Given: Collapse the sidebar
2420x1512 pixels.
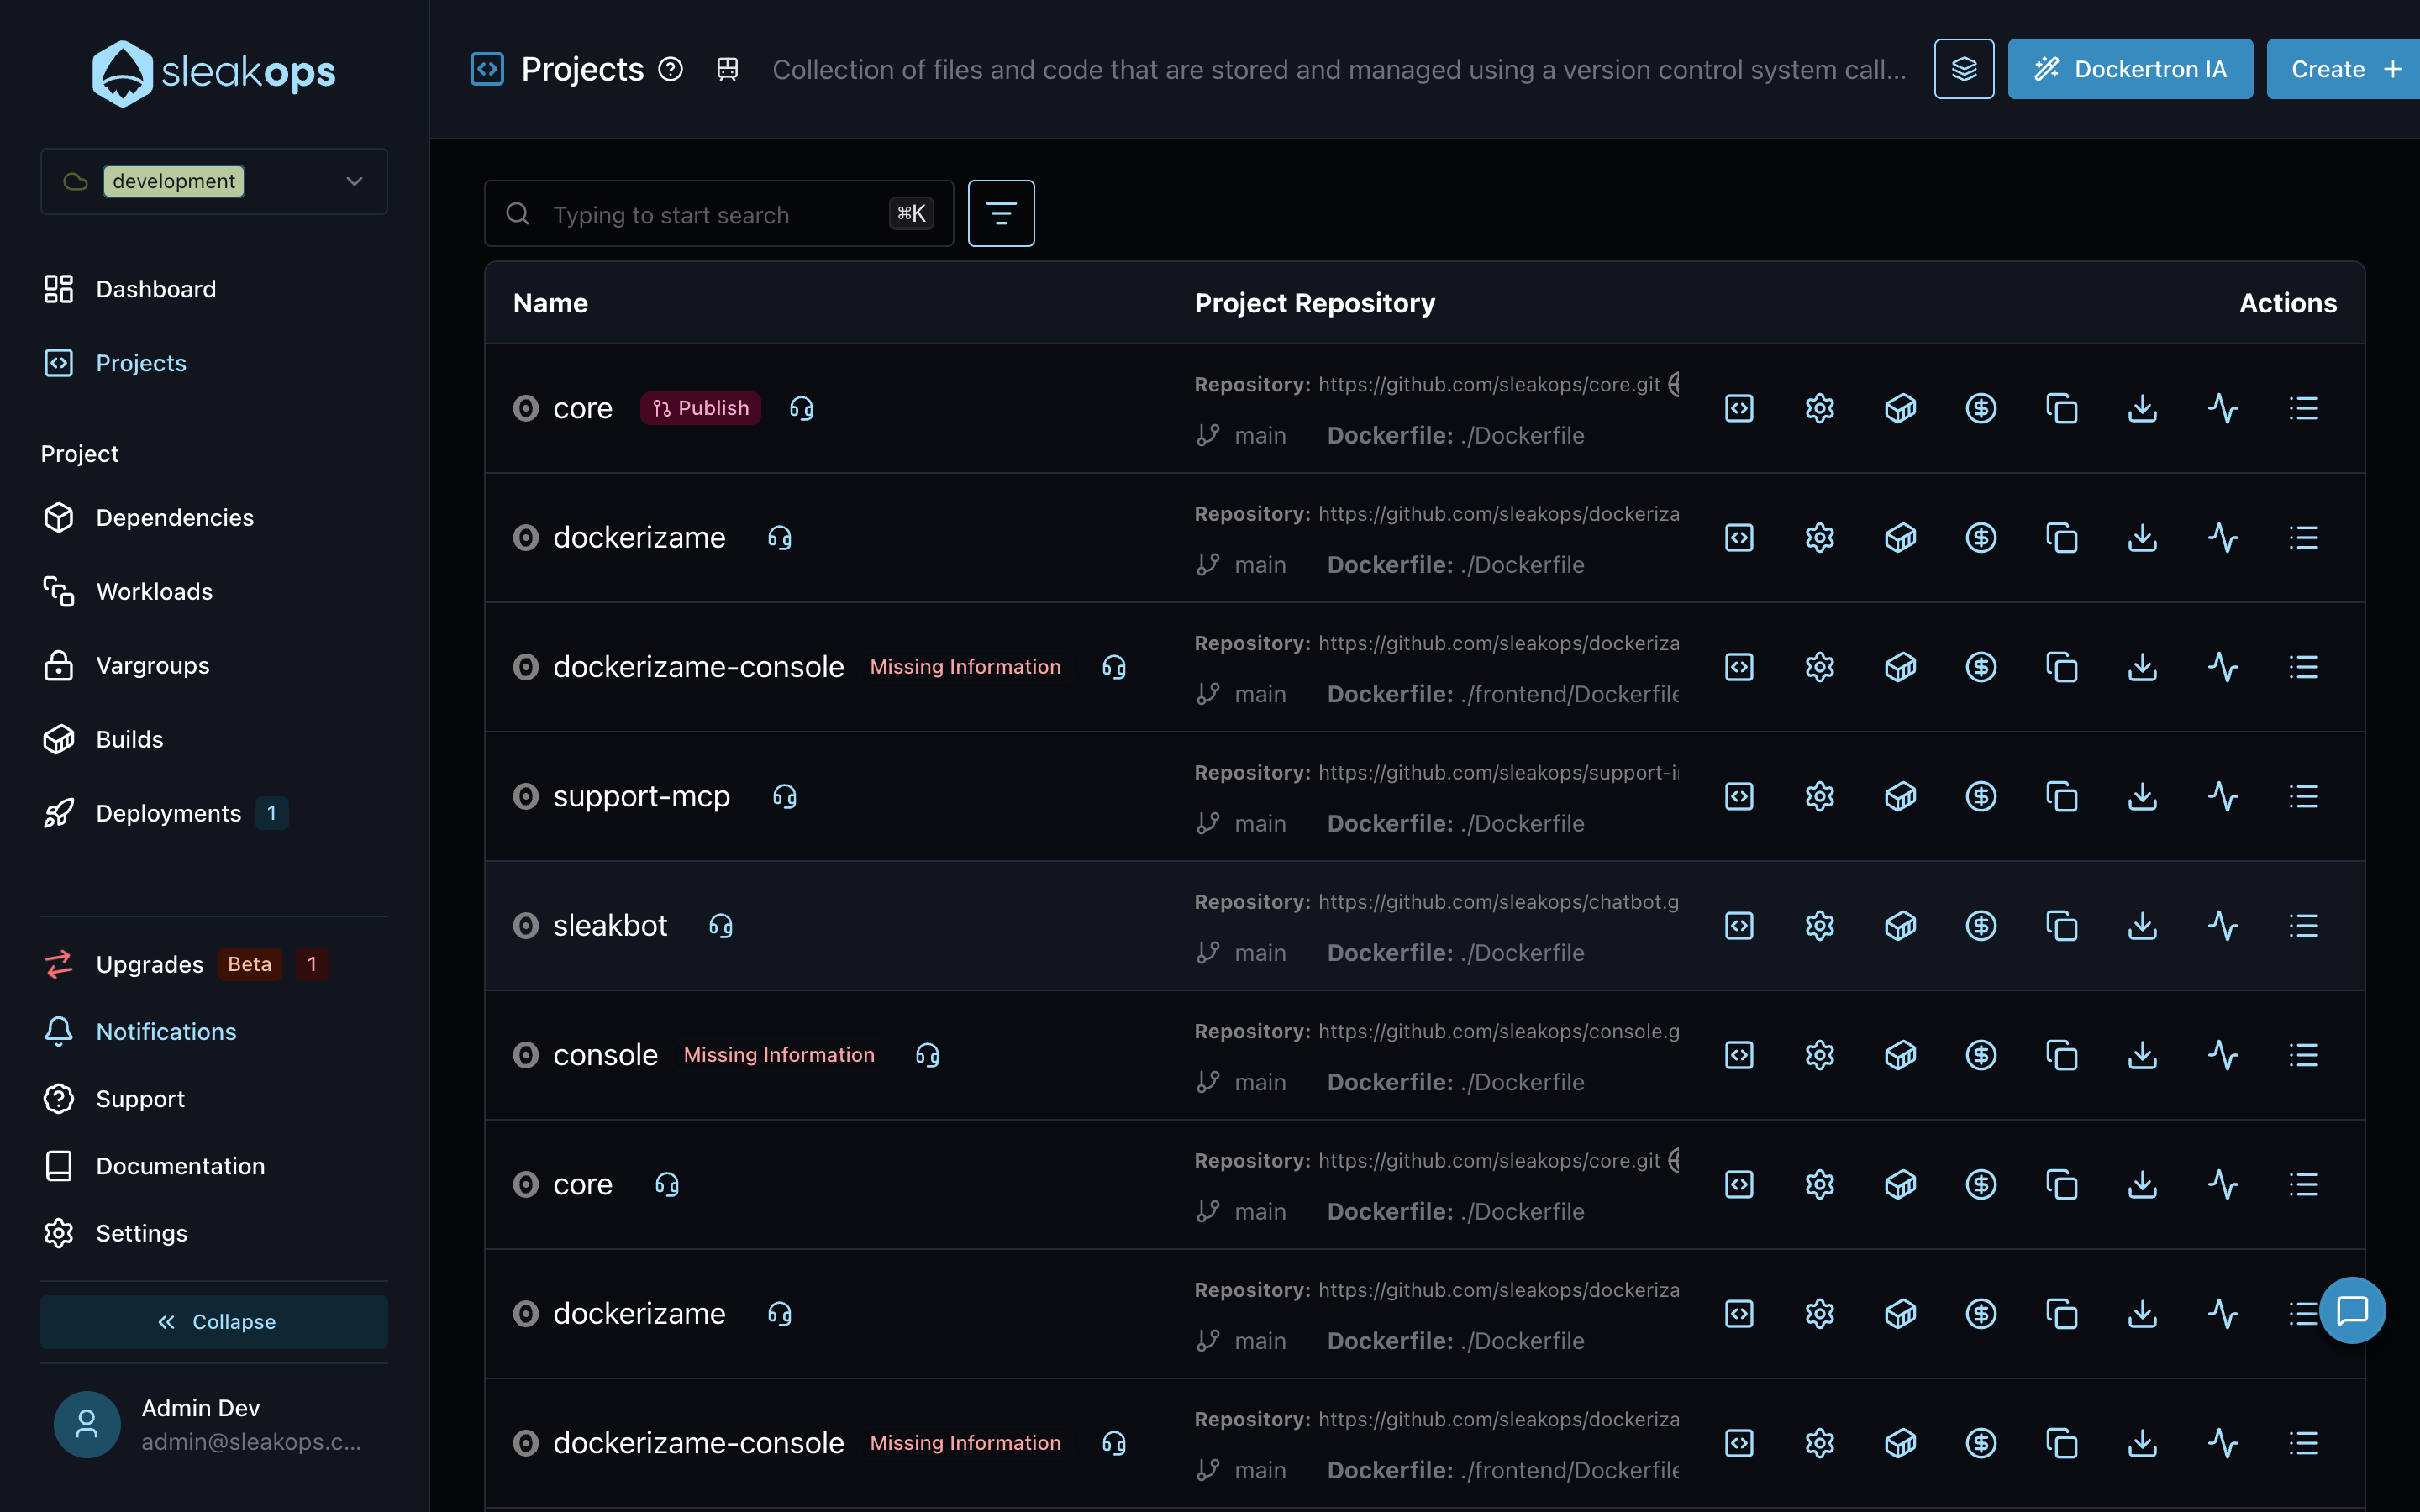Looking at the screenshot, I should (x=214, y=1322).
